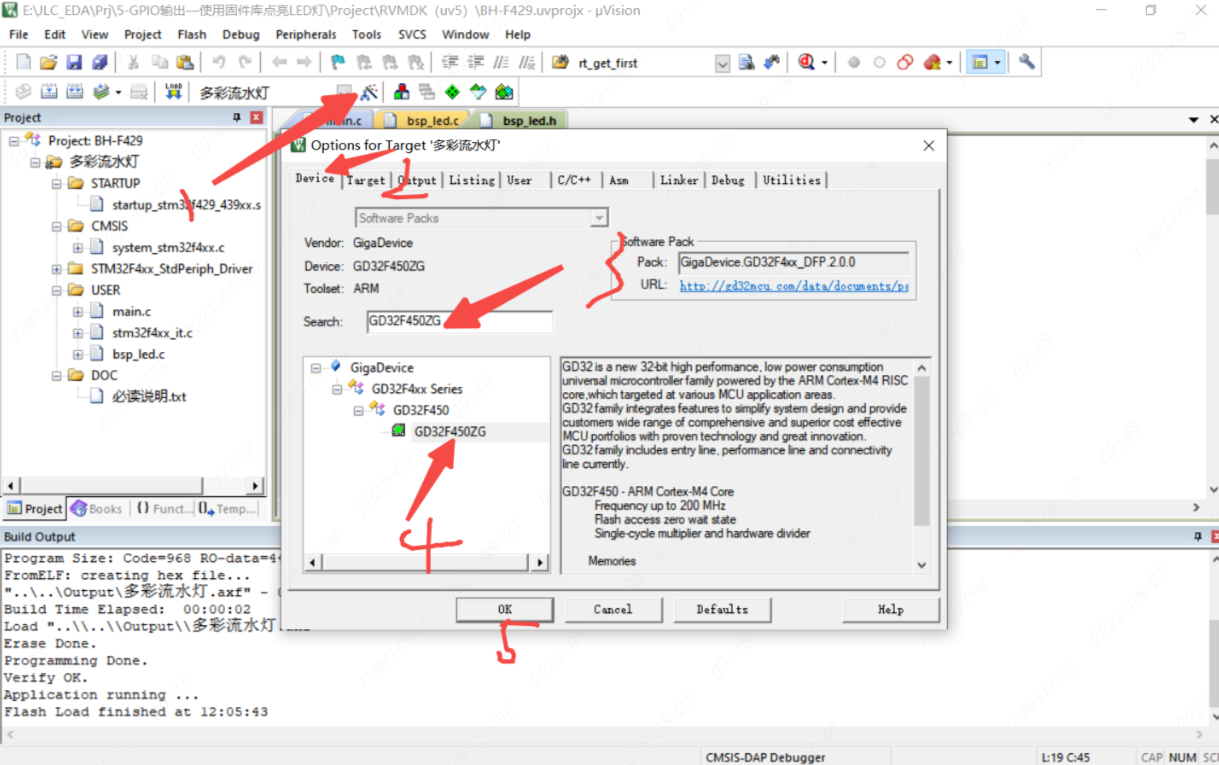Click the Pack Installer icon

(504, 92)
